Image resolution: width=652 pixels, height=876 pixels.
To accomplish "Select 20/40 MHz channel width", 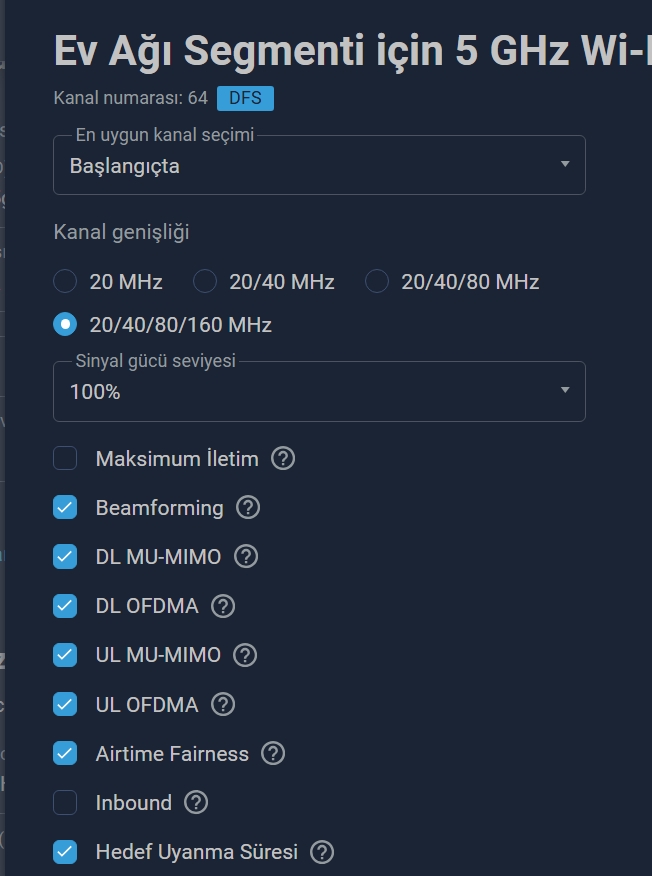I will (x=204, y=281).
